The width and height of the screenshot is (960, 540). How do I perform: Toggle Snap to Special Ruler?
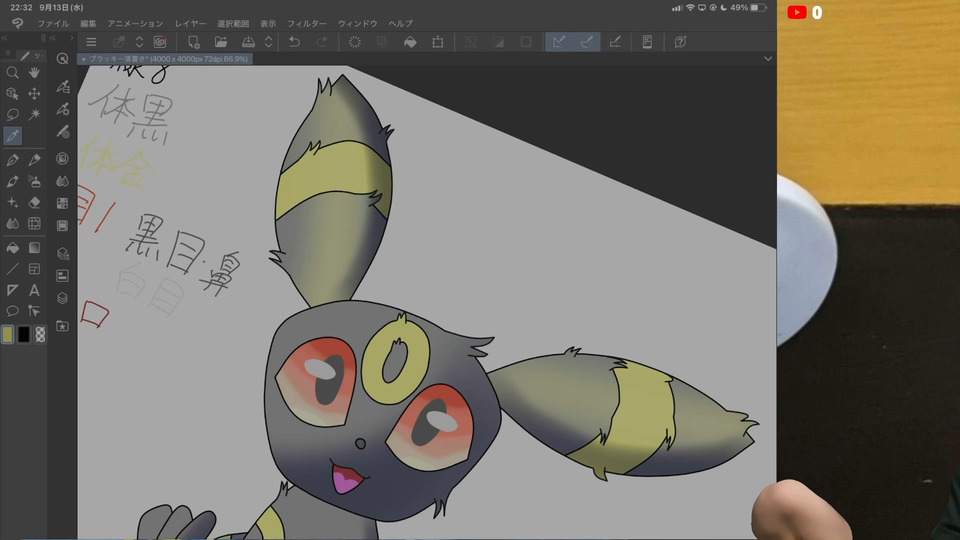click(x=587, y=42)
